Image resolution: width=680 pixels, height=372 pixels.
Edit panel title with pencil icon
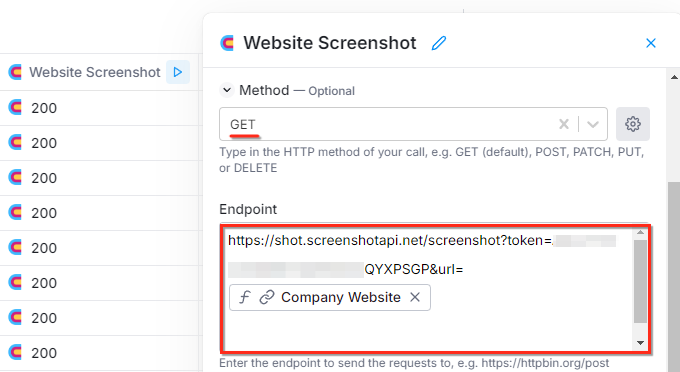pyautogui.click(x=439, y=43)
